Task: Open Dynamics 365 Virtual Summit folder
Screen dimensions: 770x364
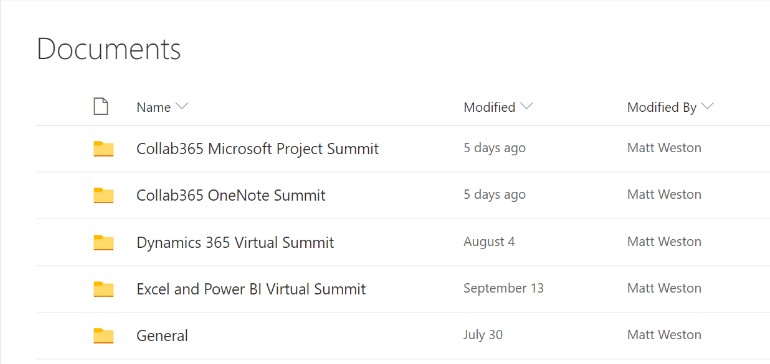Action: pyautogui.click(x=235, y=242)
